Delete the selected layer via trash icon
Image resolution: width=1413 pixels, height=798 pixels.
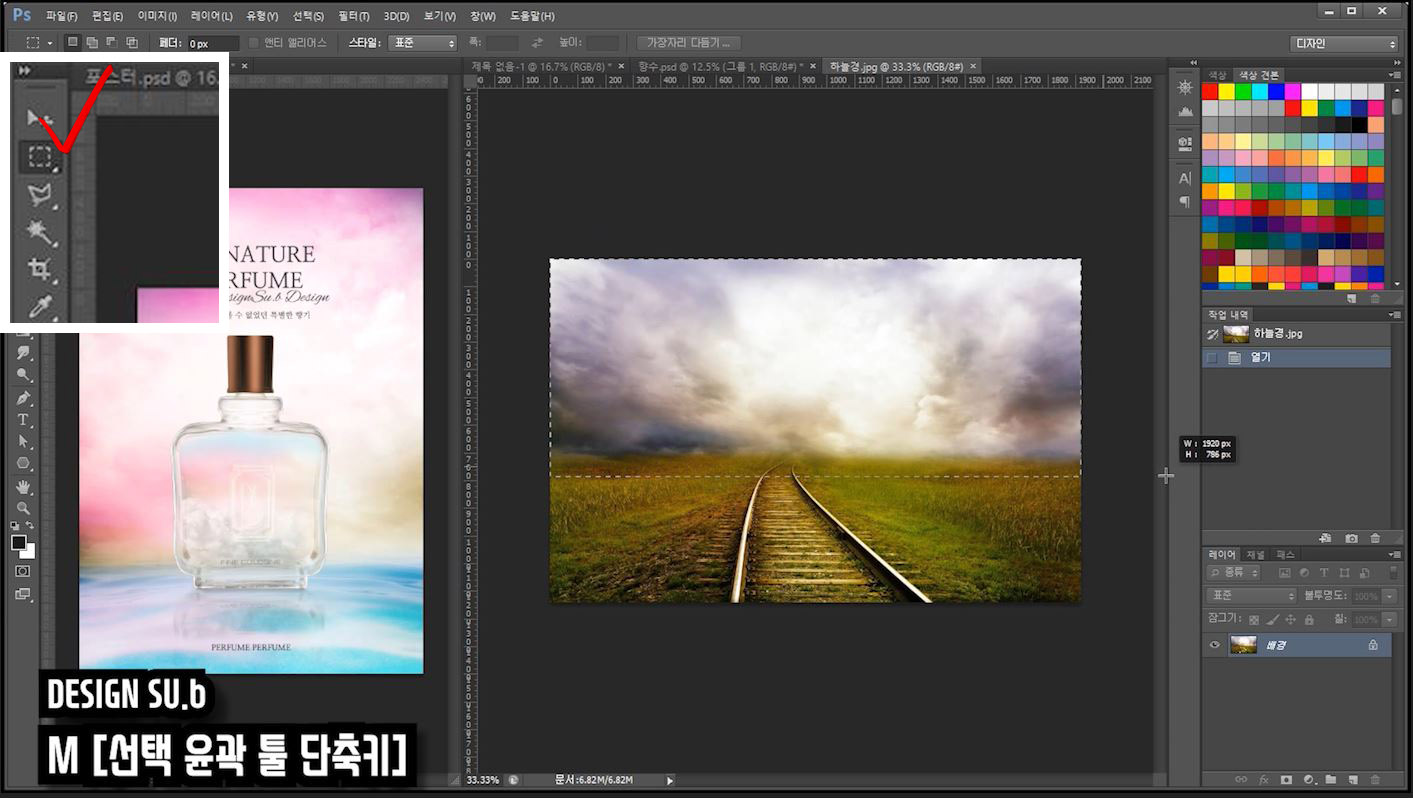(1375, 779)
